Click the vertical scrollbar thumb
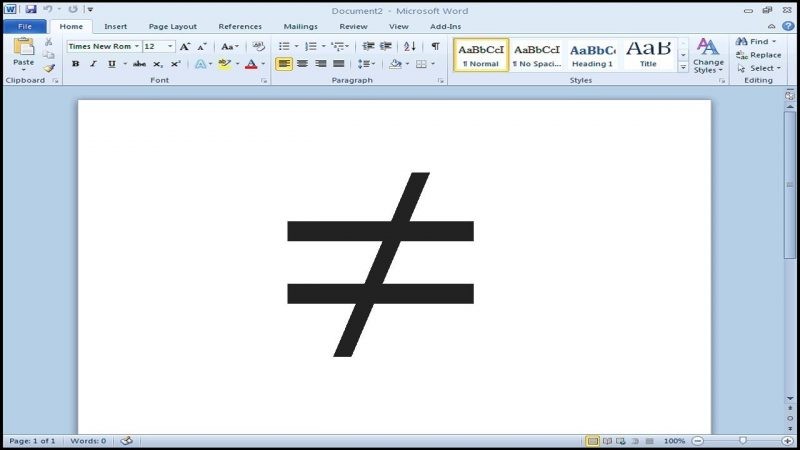Image resolution: width=800 pixels, height=450 pixels. (790, 185)
